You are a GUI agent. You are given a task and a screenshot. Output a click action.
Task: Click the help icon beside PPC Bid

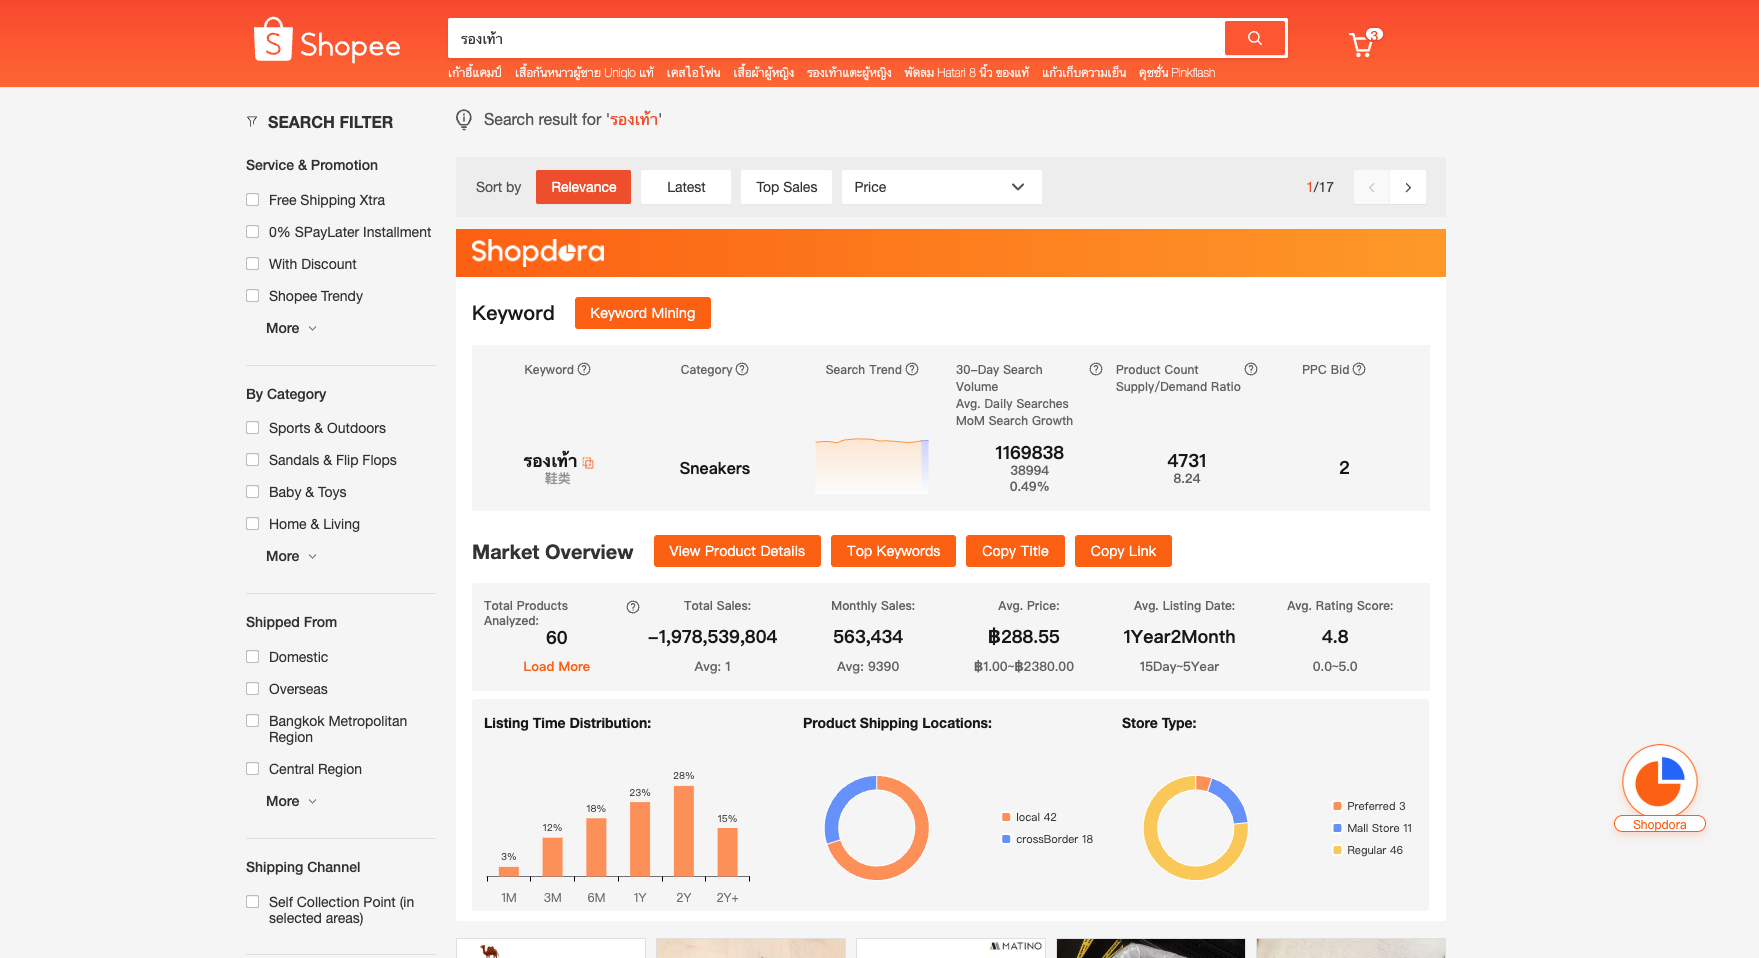(1359, 369)
